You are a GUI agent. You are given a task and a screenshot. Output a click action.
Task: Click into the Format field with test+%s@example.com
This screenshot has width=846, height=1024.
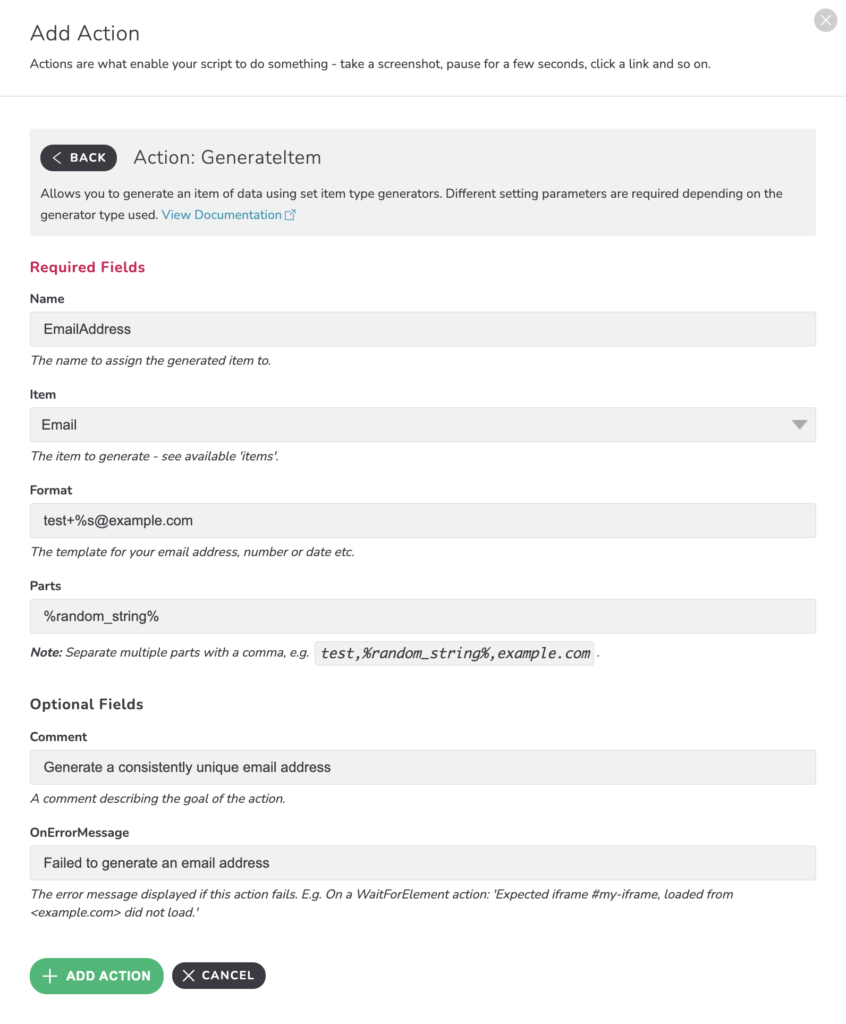(x=423, y=520)
